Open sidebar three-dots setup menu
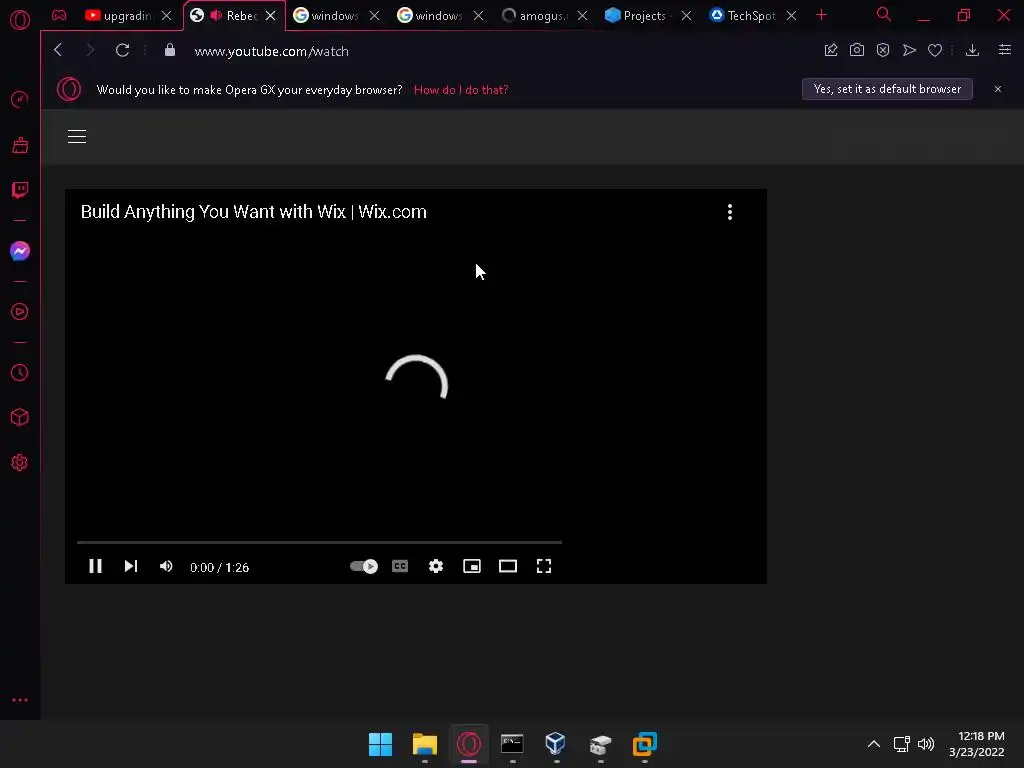This screenshot has height=768, width=1024. (20, 699)
